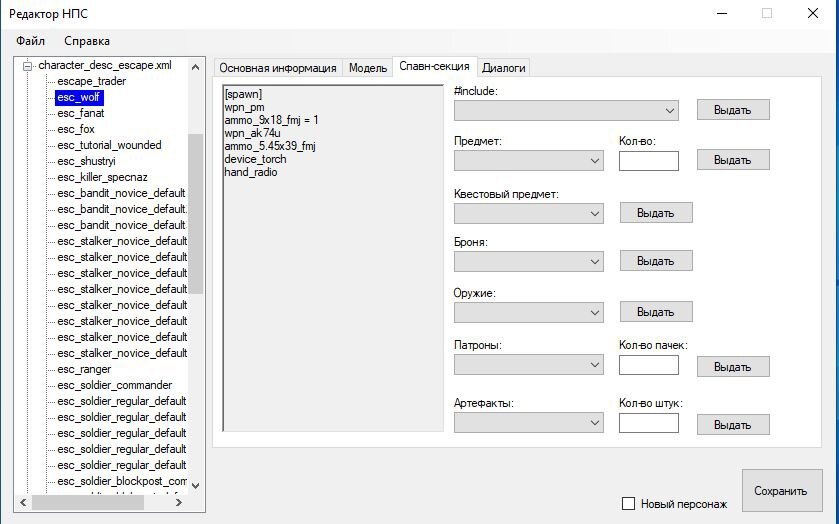
Task: Click the tree's vertical scrollbar down arrow
Action: coord(195,485)
